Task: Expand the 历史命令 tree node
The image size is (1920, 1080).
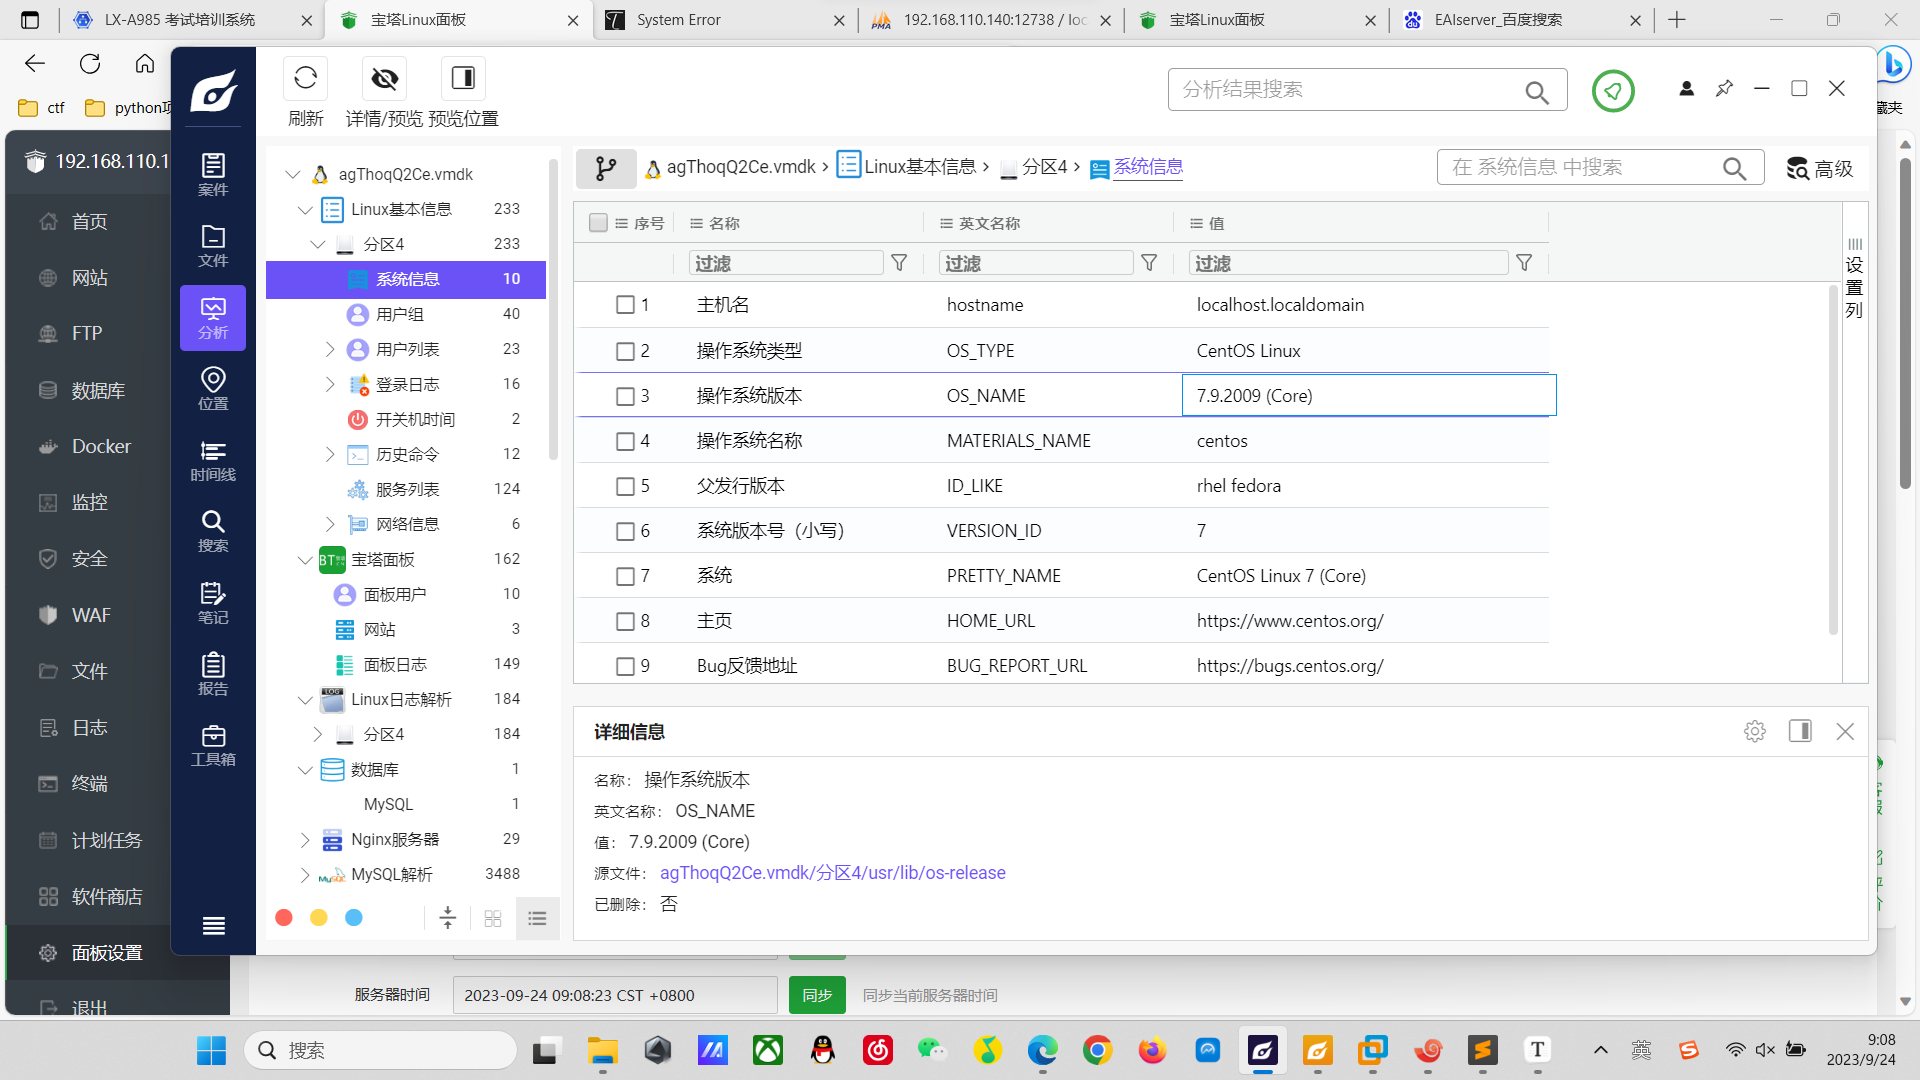Action: (x=330, y=455)
